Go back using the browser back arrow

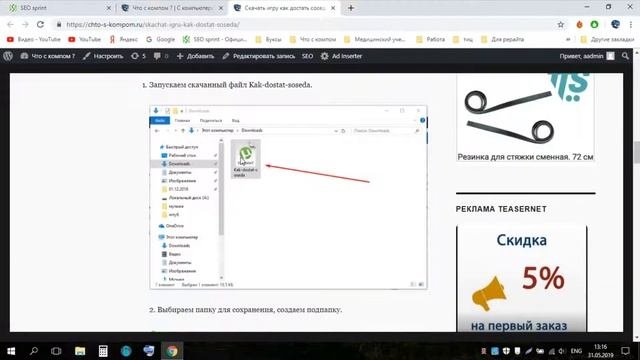coord(10,24)
